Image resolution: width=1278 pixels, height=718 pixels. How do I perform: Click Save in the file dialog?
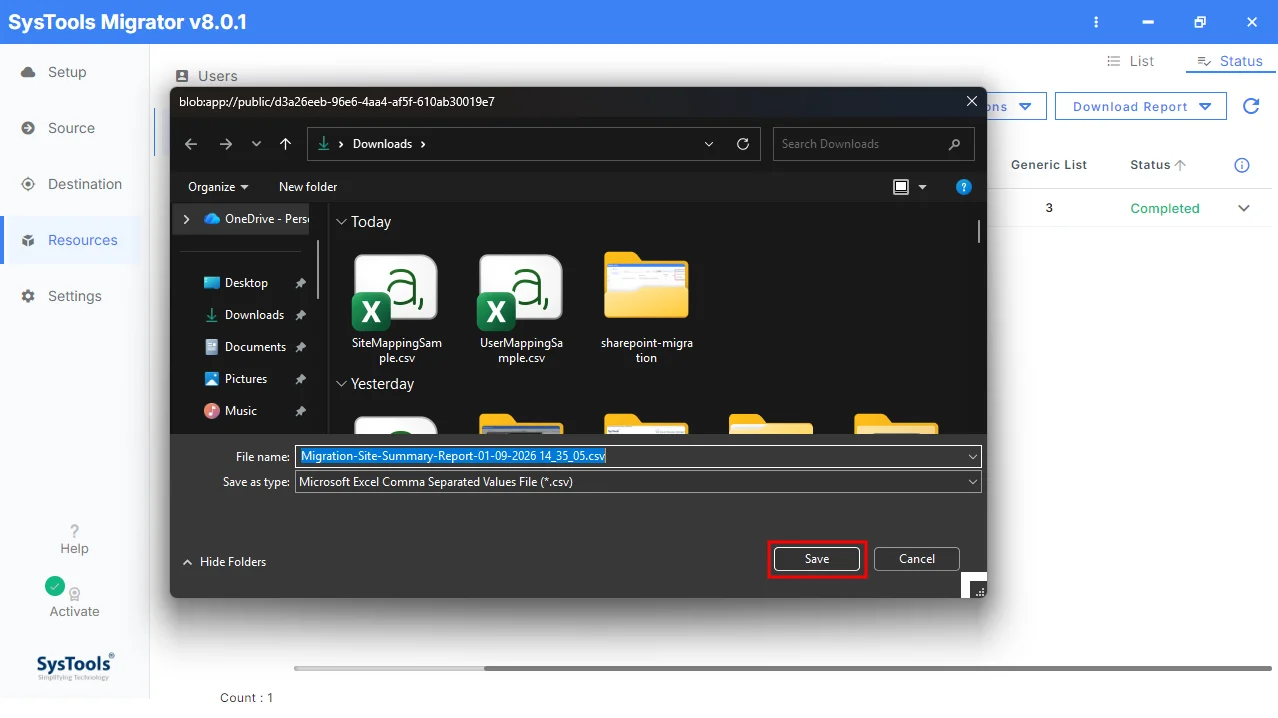pyautogui.click(x=817, y=559)
